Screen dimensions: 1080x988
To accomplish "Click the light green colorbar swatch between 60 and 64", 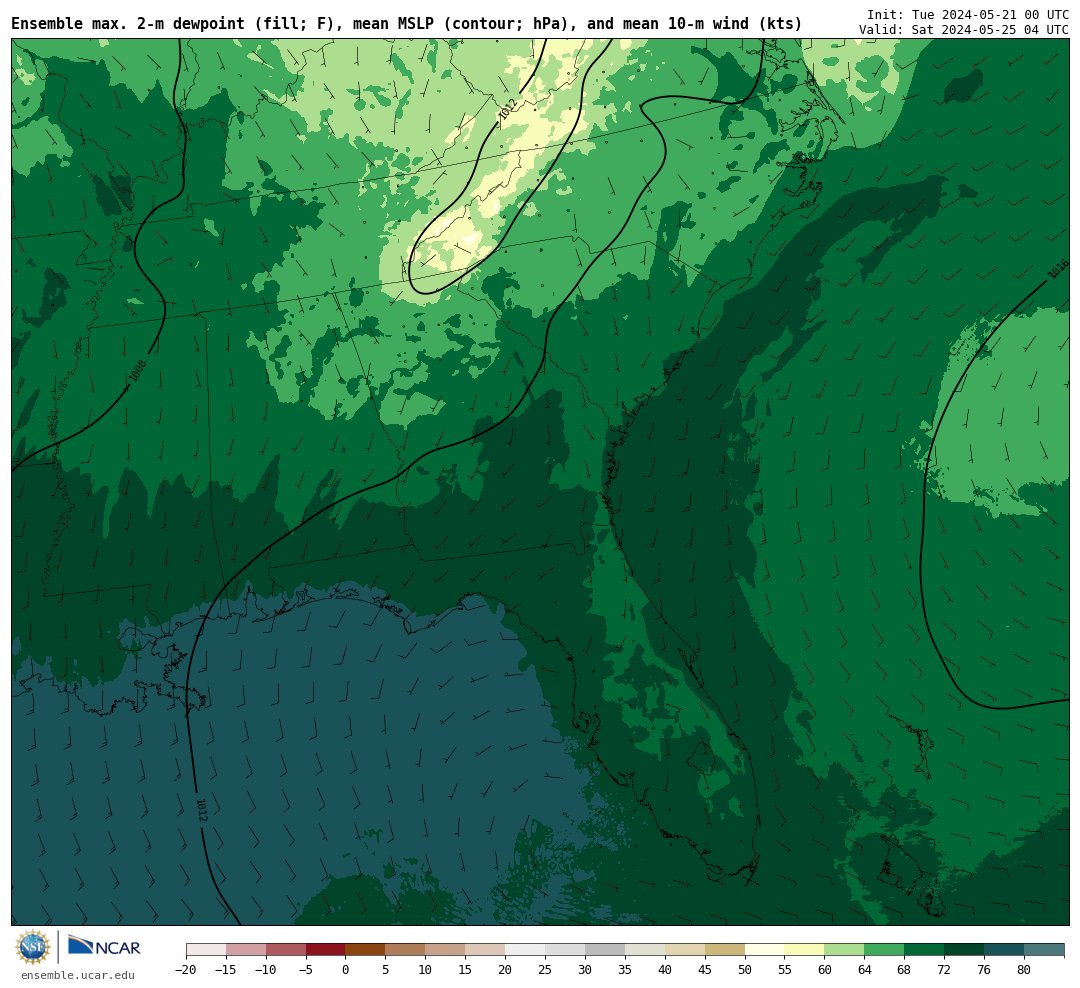I will pyautogui.click(x=844, y=950).
